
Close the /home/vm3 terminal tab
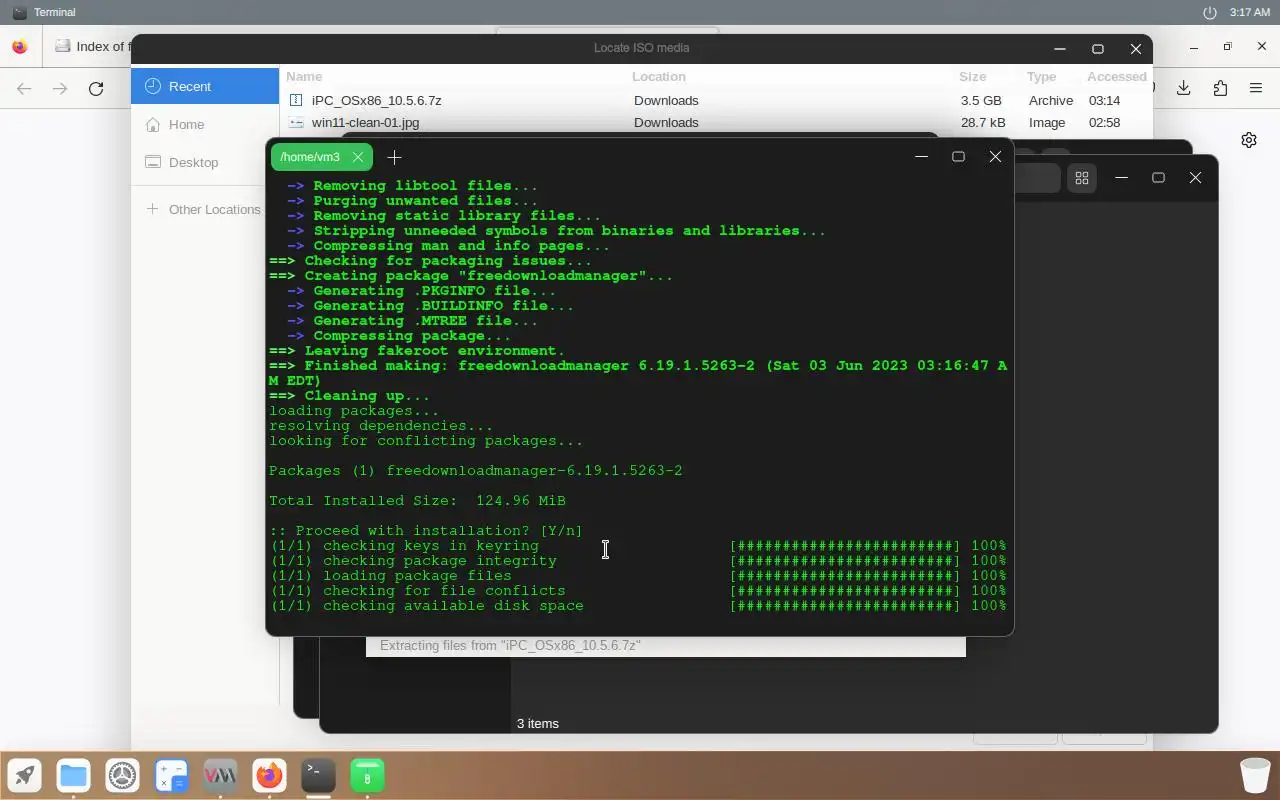click(358, 157)
